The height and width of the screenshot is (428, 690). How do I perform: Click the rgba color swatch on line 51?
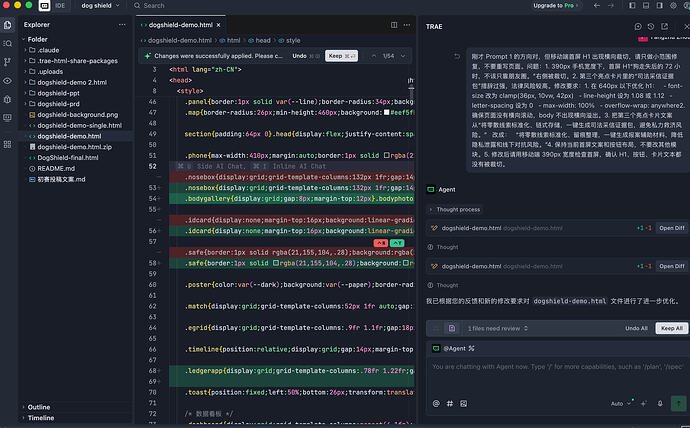(x=386, y=156)
